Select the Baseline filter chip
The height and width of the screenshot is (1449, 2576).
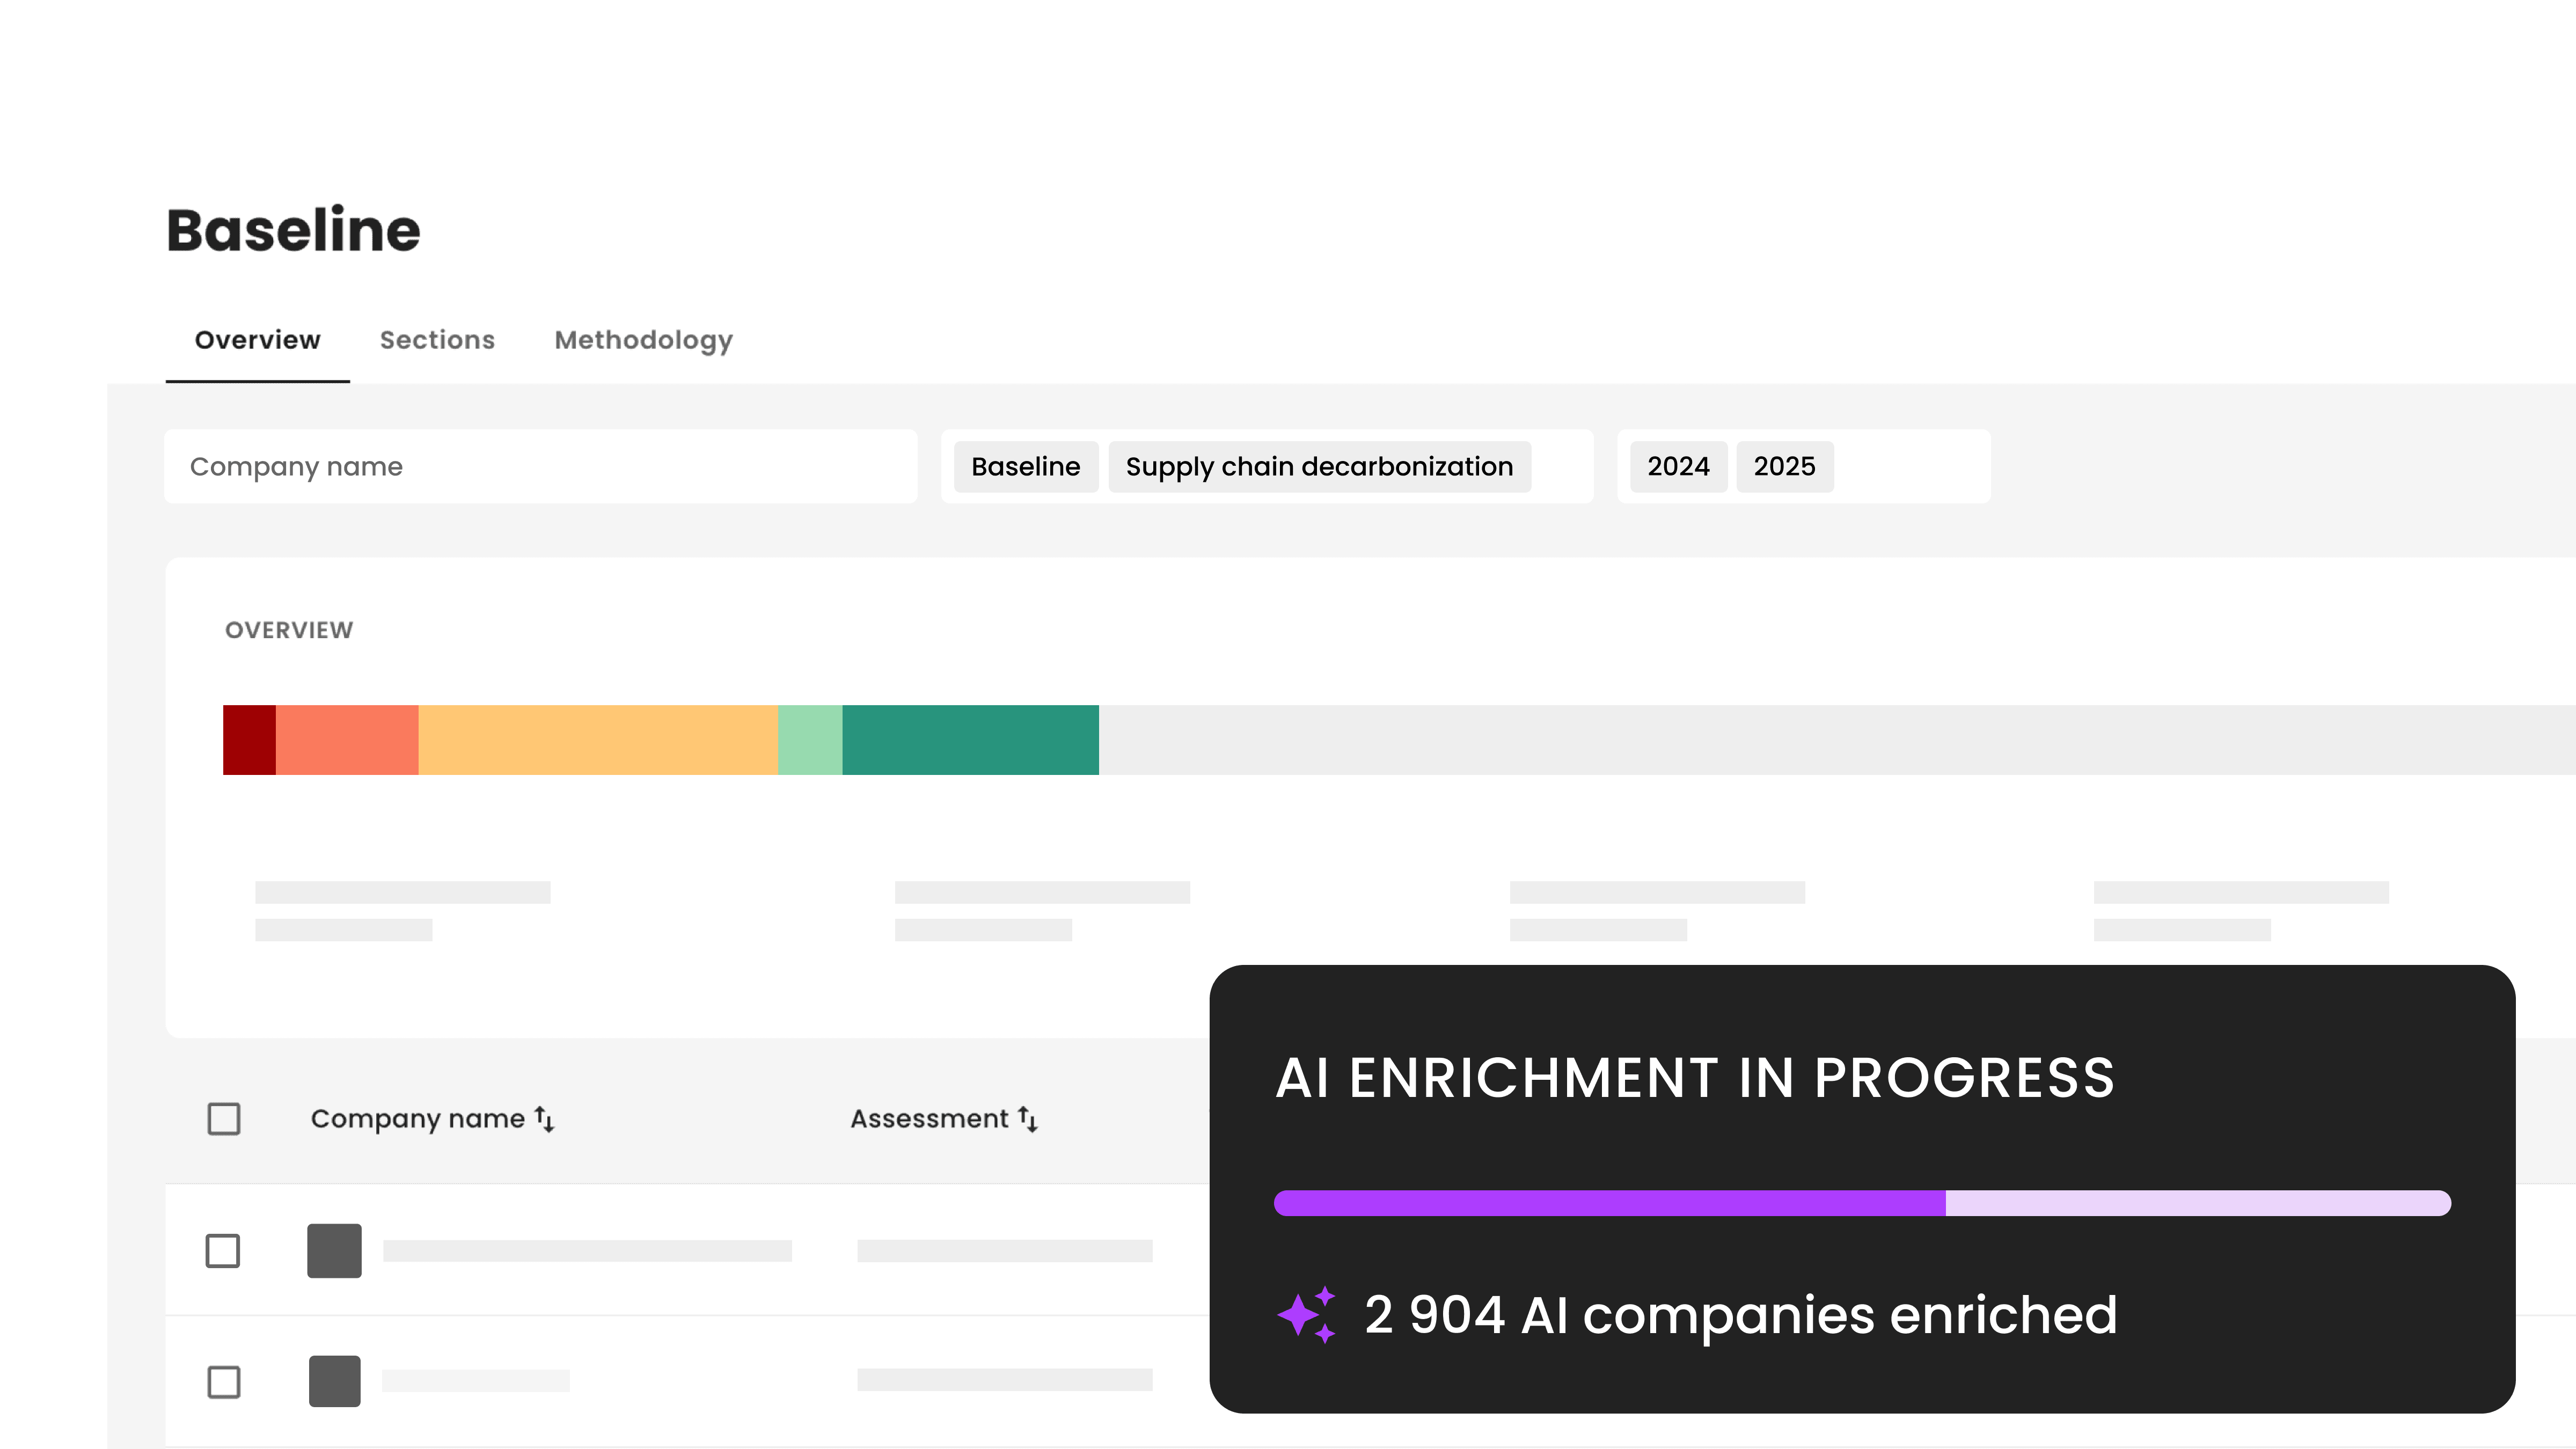[1025, 466]
